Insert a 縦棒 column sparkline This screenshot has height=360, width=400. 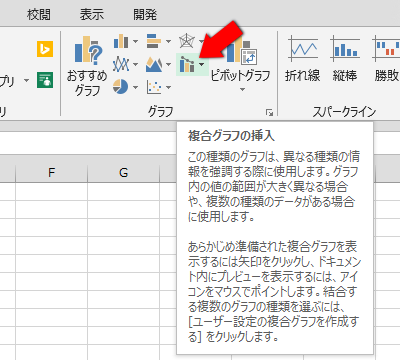point(345,58)
